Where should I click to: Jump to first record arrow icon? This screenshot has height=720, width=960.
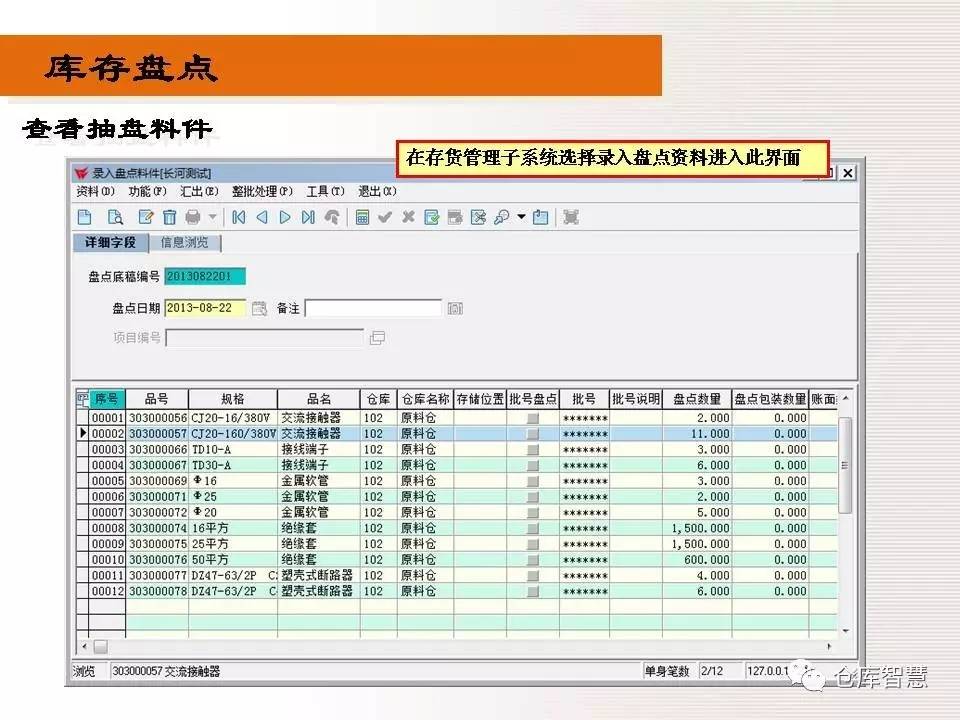tap(239, 217)
